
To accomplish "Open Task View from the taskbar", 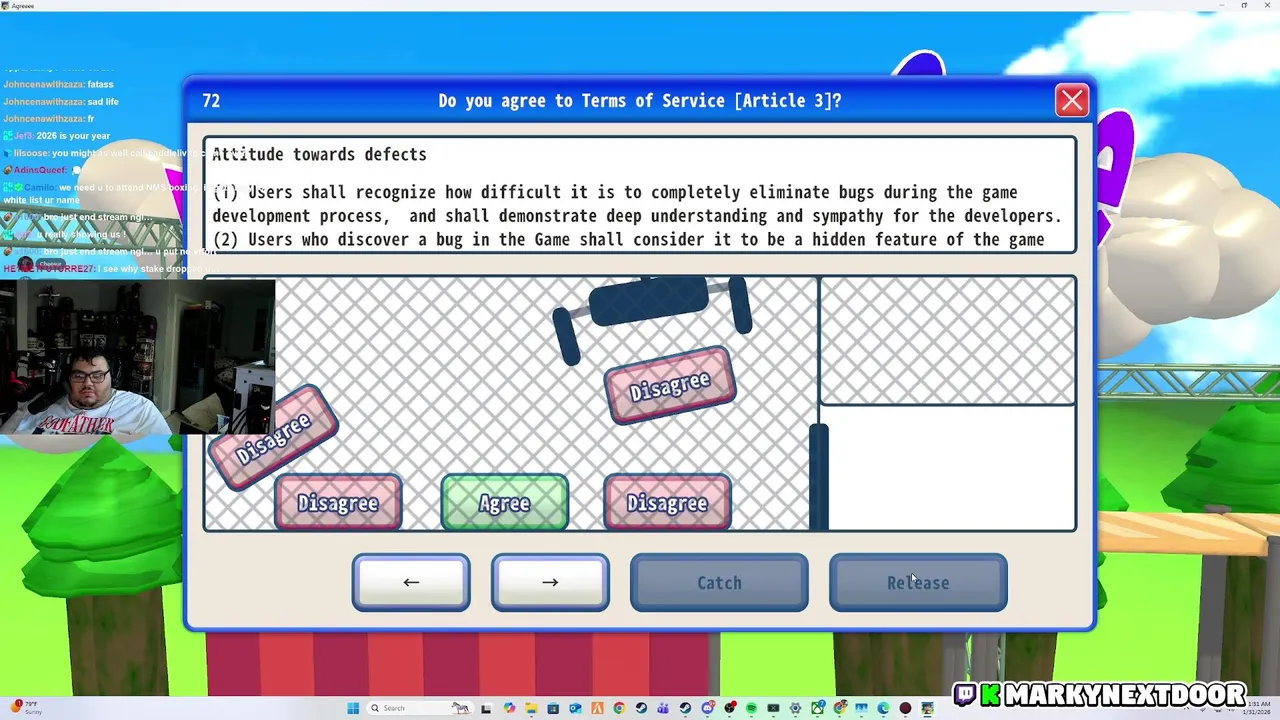I will coord(487,708).
